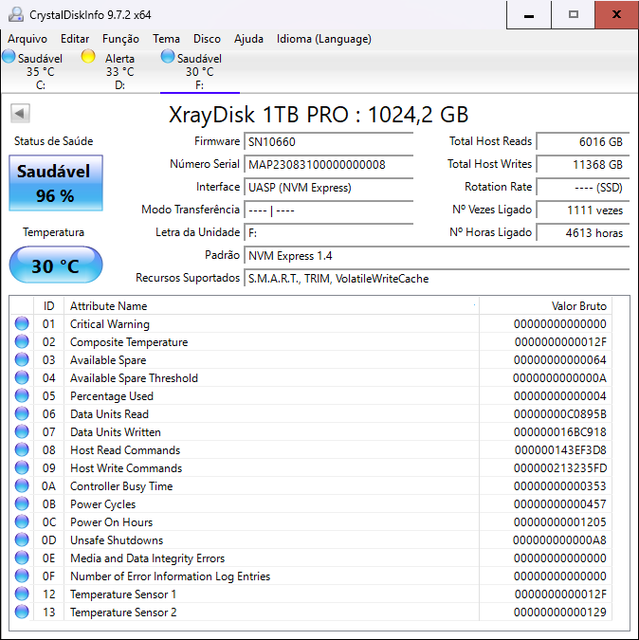Screen dimensions: 639x640
Task: Click status orb for Available Spare Threshold row
Action: pyautogui.click(x=22, y=378)
